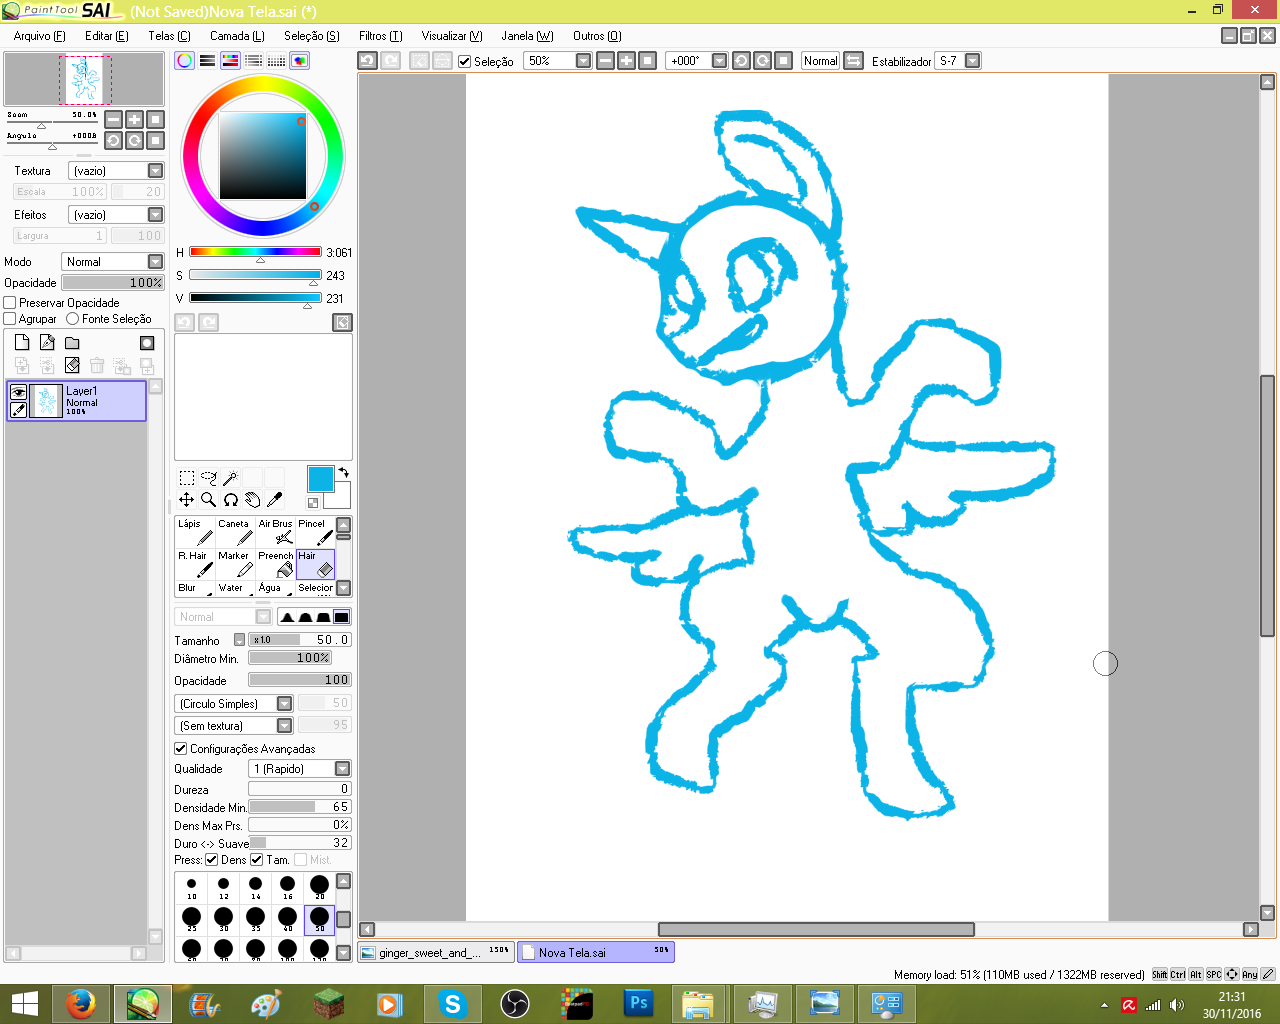Image resolution: width=1280 pixels, height=1024 pixels.
Task: Select the rotate view tool
Action: tap(231, 499)
